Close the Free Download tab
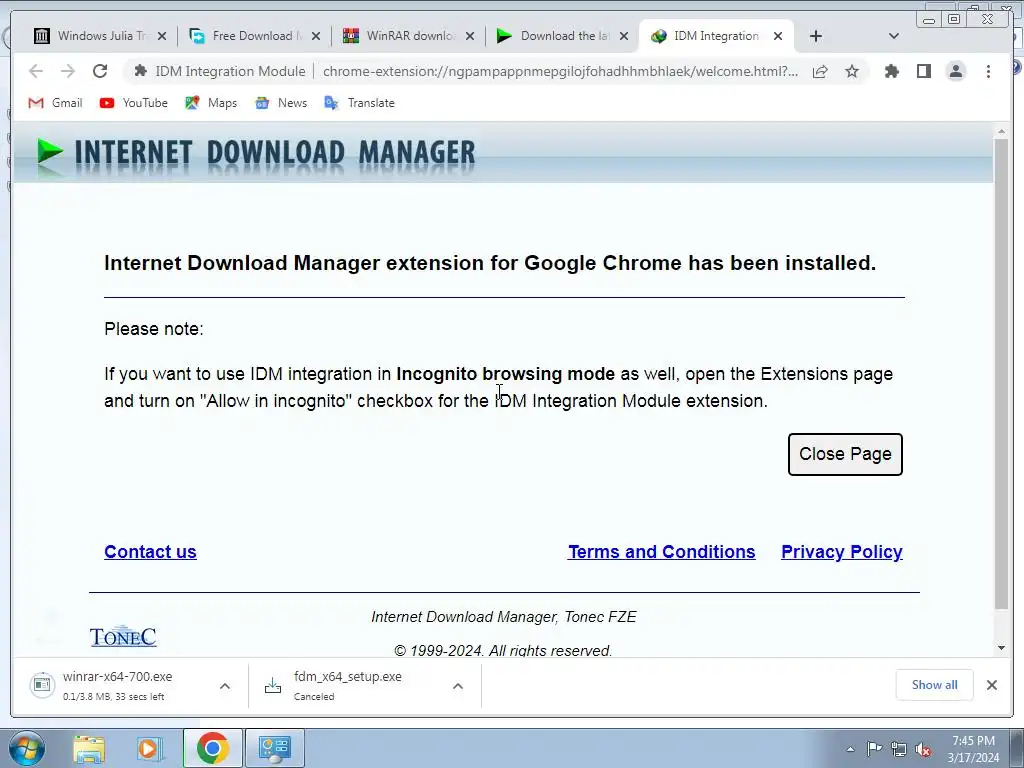 pyautogui.click(x=316, y=36)
